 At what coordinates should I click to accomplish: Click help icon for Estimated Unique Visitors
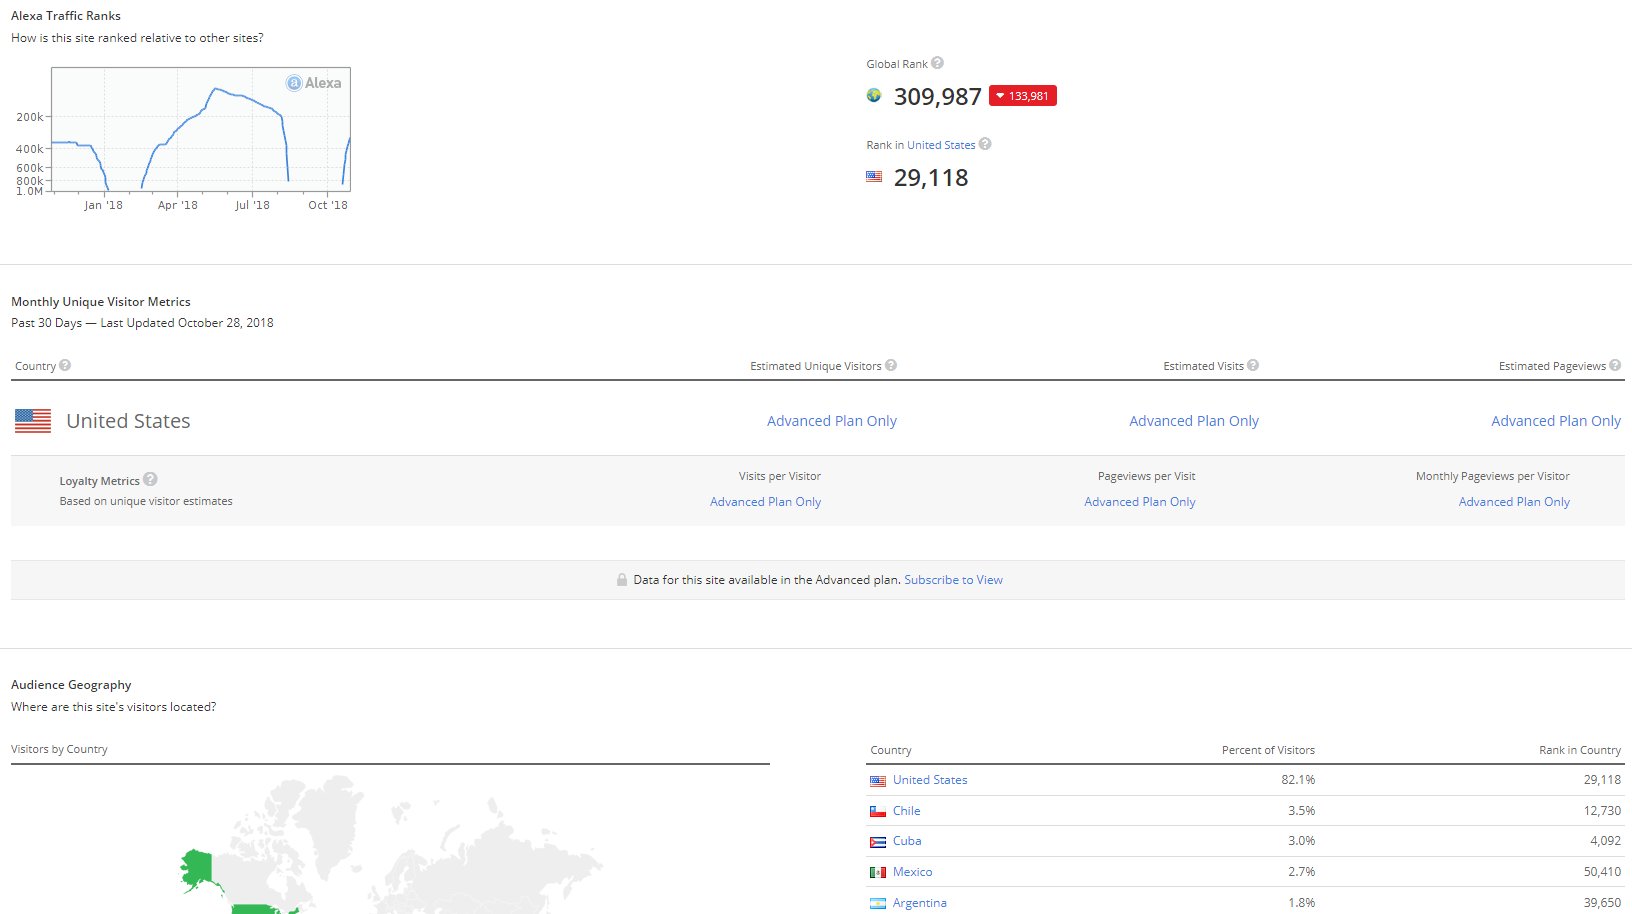[x=891, y=365]
